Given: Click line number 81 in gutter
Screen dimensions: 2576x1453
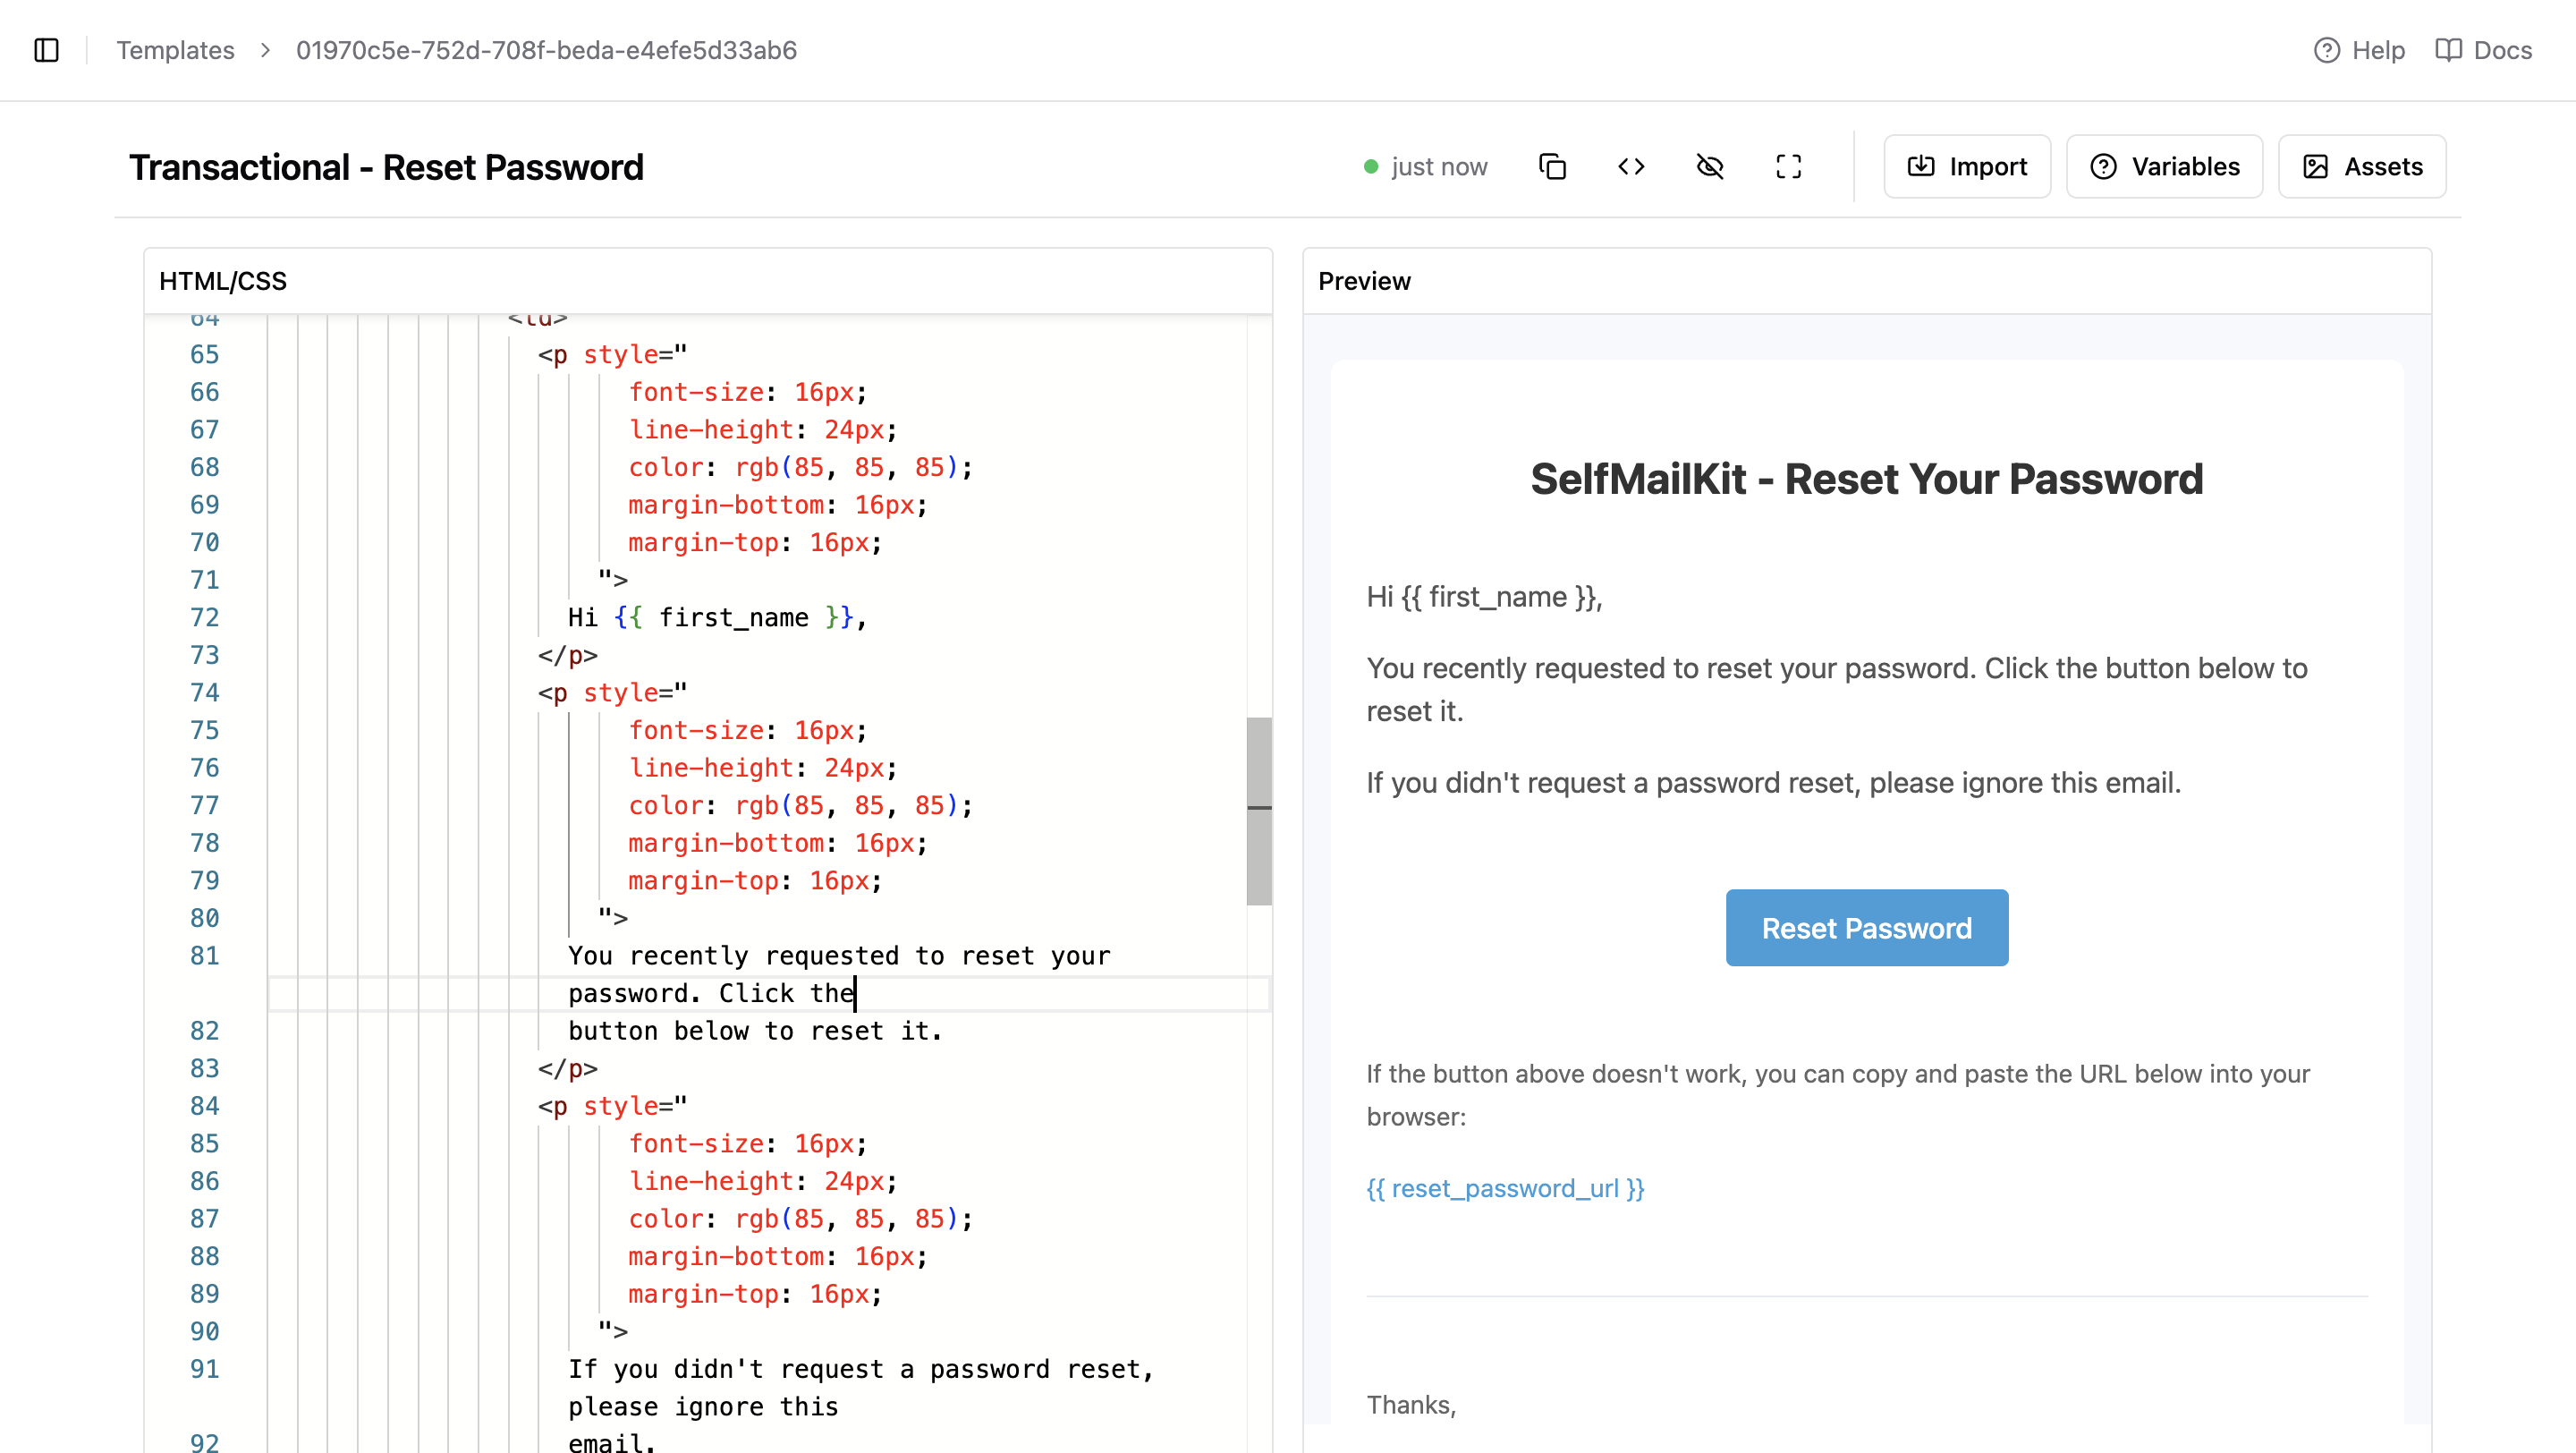Looking at the screenshot, I should (204, 955).
